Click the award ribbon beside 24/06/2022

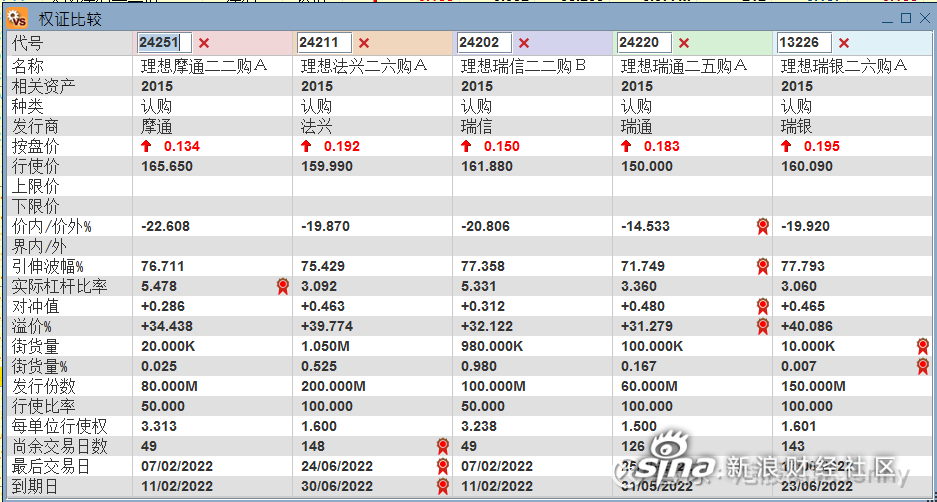[x=443, y=466]
